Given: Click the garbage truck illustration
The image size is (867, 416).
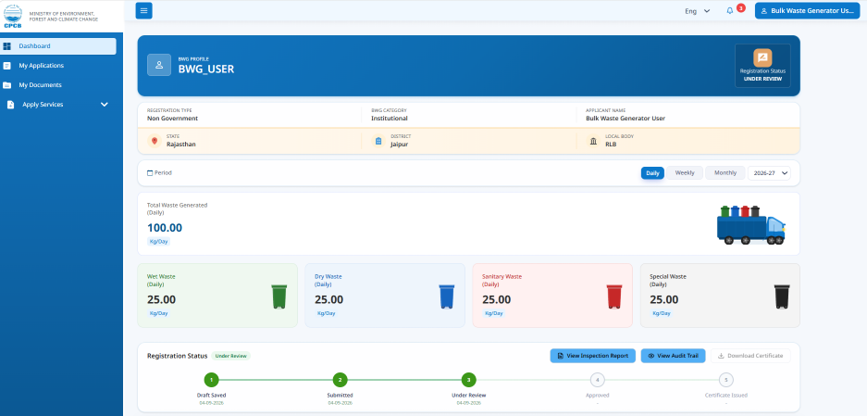Looking at the screenshot, I should point(751,225).
